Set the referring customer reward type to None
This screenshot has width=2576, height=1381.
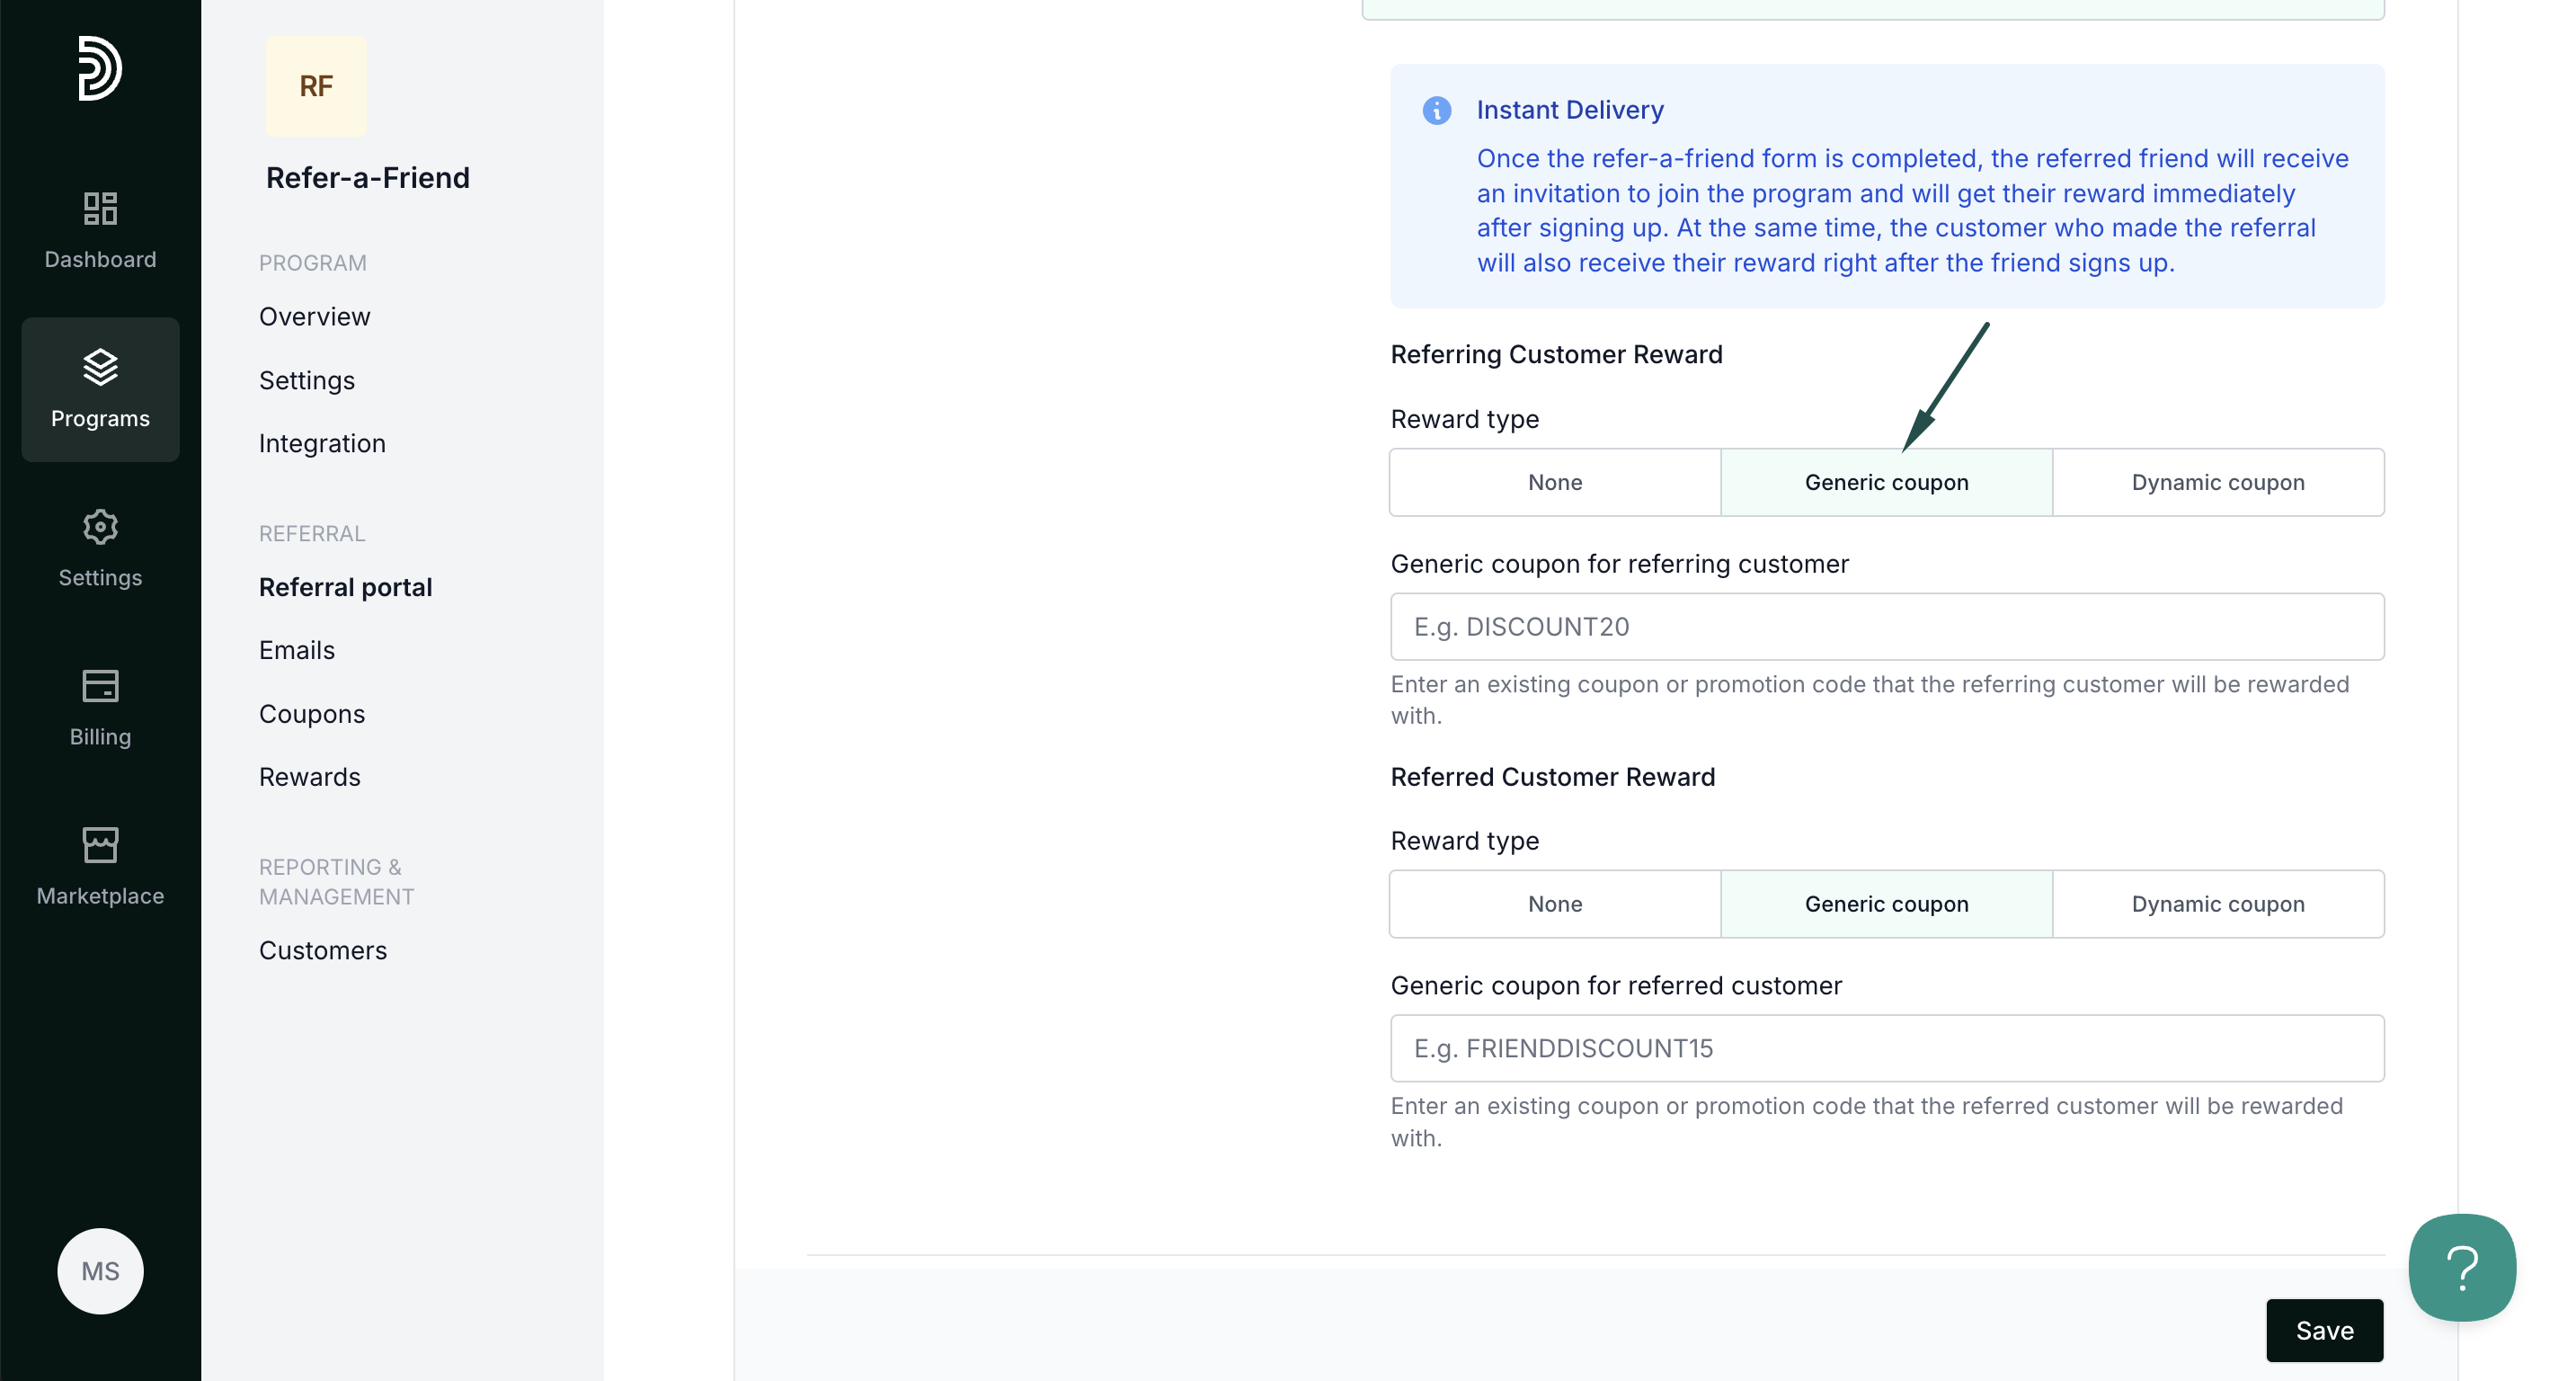1554,482
